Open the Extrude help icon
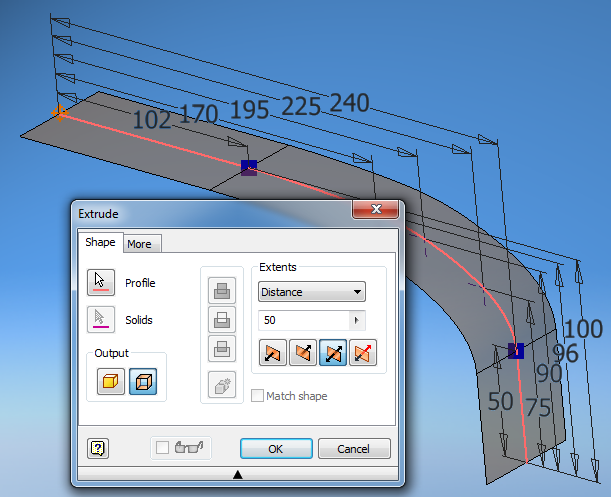This screenshot has width=611, height=497. pos(98,448)
